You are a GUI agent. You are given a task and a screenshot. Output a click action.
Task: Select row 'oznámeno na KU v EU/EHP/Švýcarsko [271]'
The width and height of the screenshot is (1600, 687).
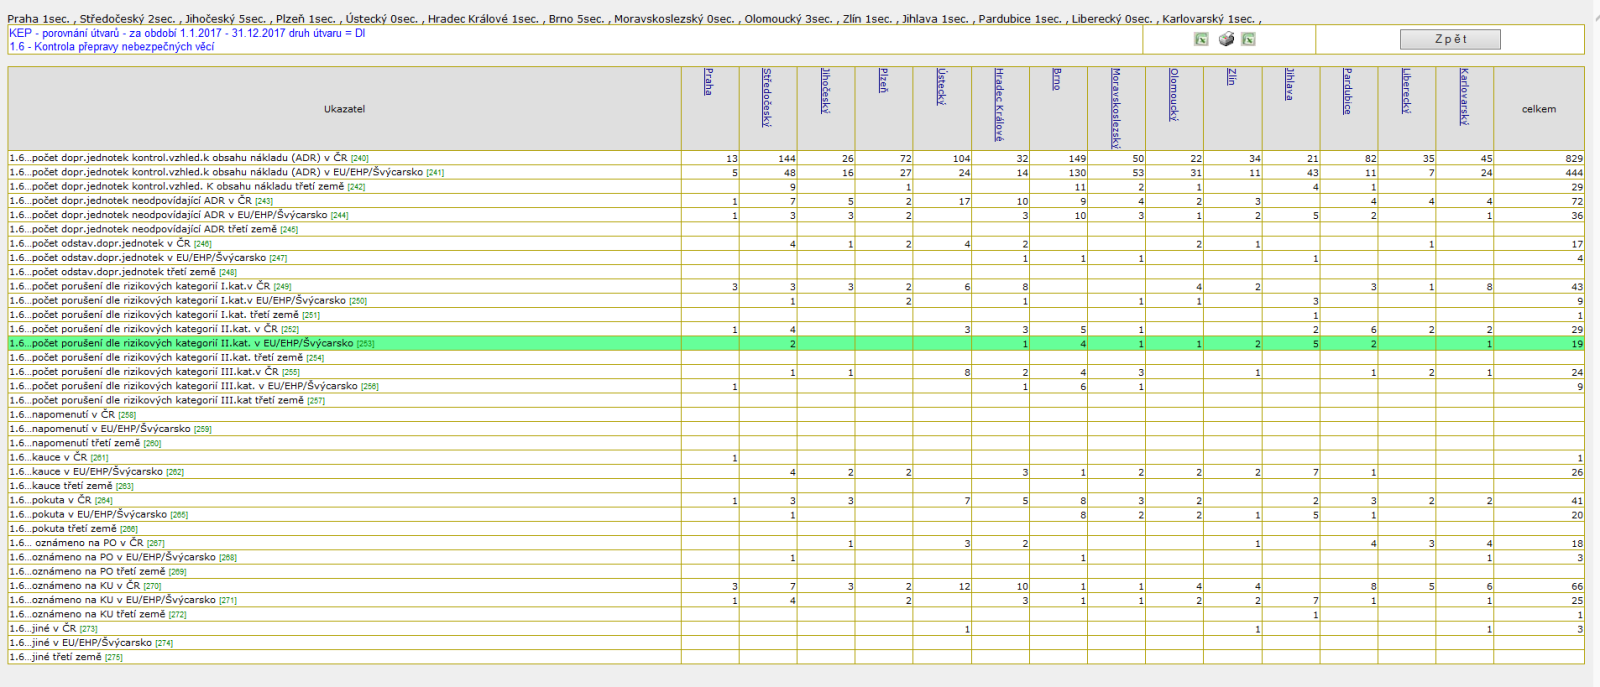(x=796, y=600)
